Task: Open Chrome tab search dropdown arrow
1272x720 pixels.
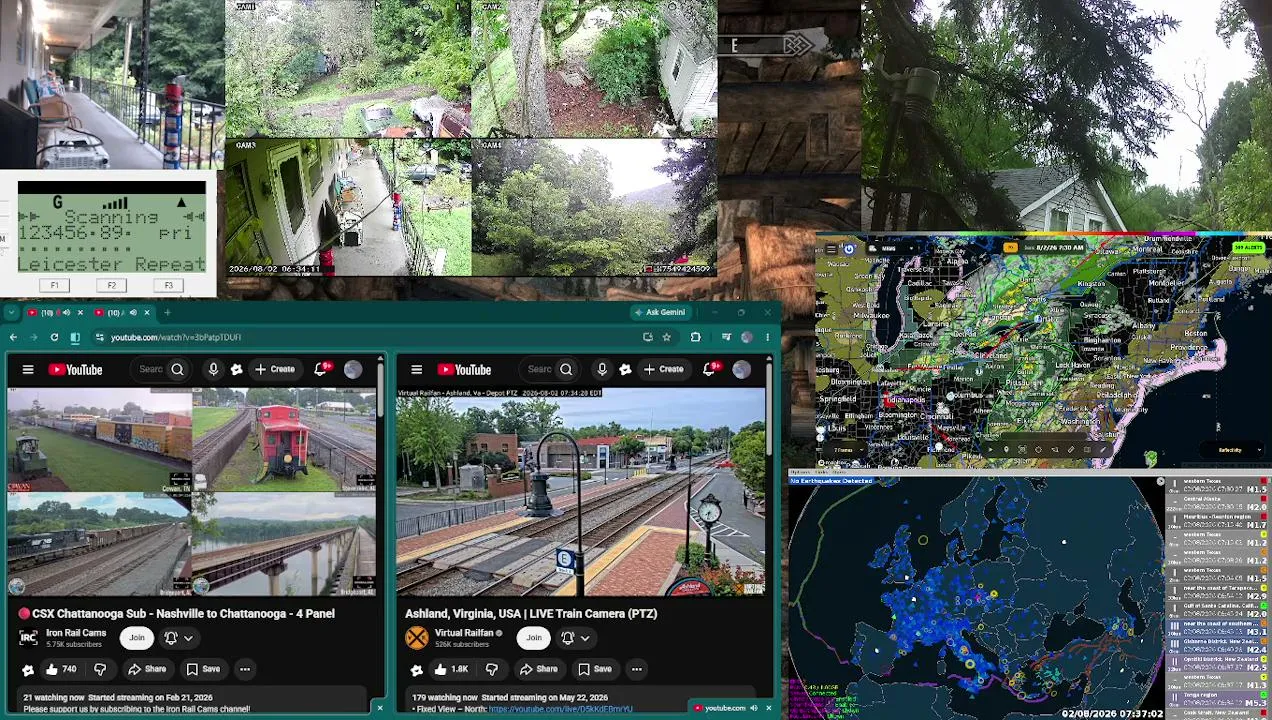Action: tap(13, 313)
